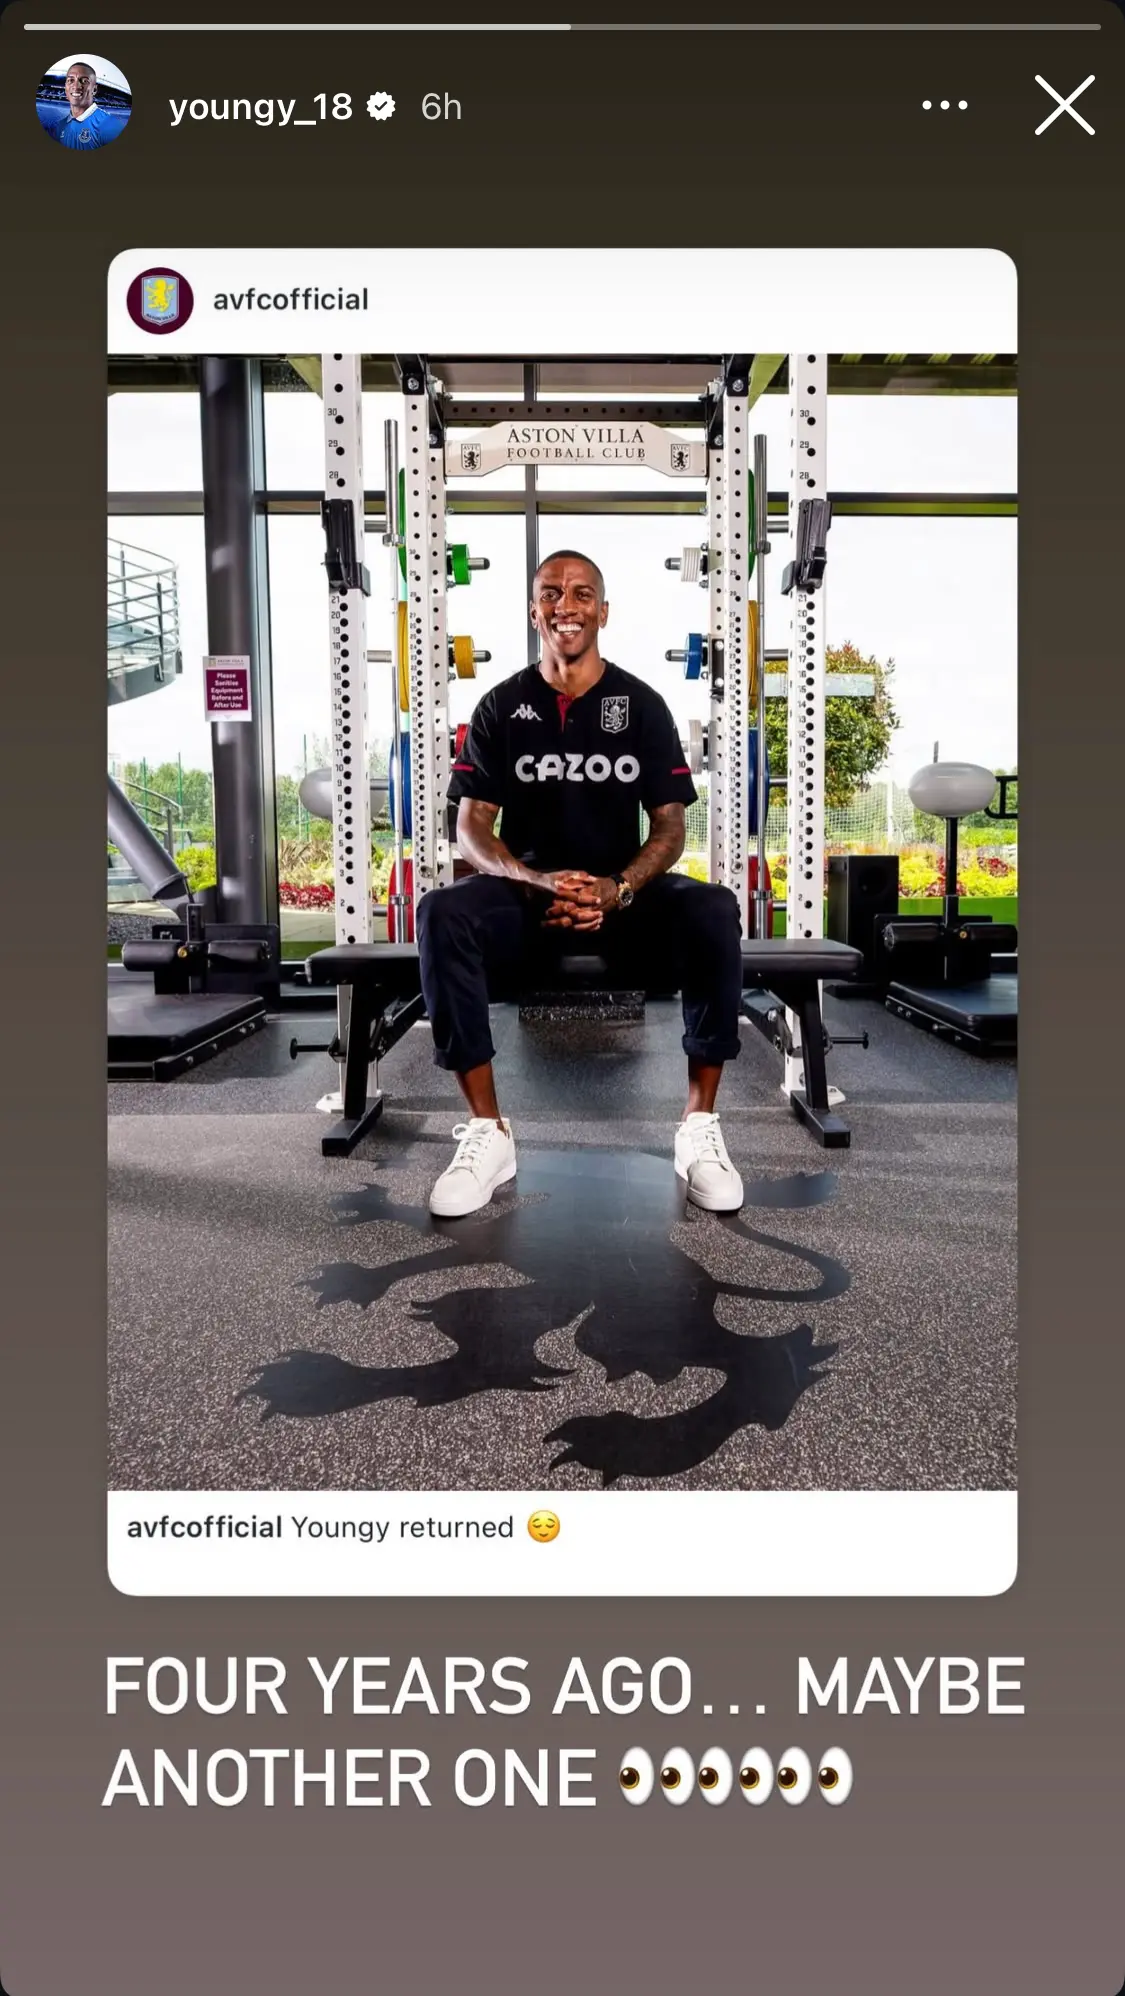The height and width of the screenshot is (1996, 1125).
Task: Click the "Youngy returned" caption text
Action: click(x=402, y=1528)
